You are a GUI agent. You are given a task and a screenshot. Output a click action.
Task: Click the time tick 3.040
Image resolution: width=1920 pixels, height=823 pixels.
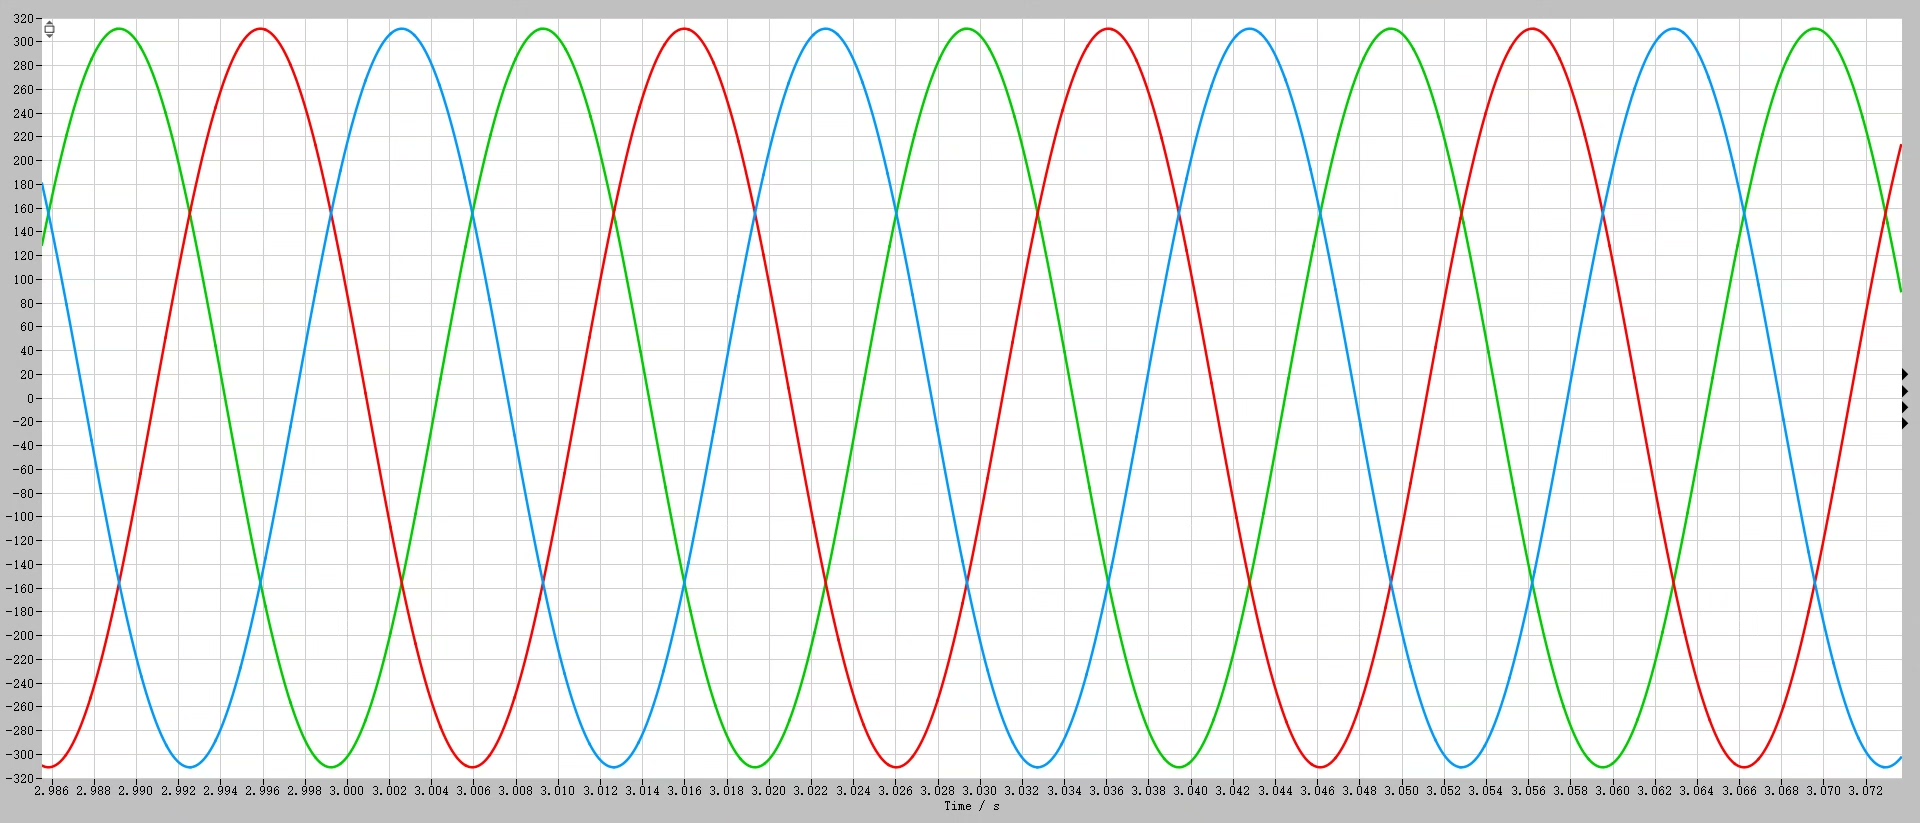1191,790
